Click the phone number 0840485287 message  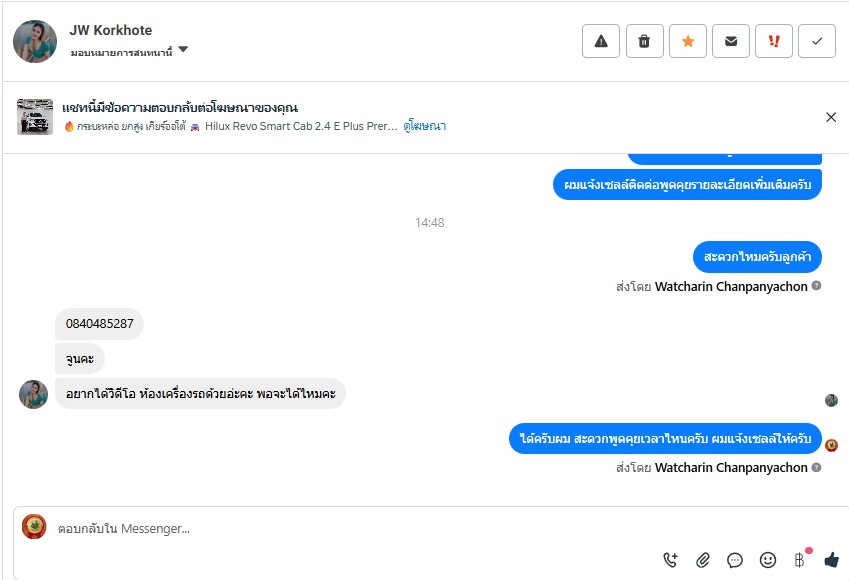click(100, 324)
